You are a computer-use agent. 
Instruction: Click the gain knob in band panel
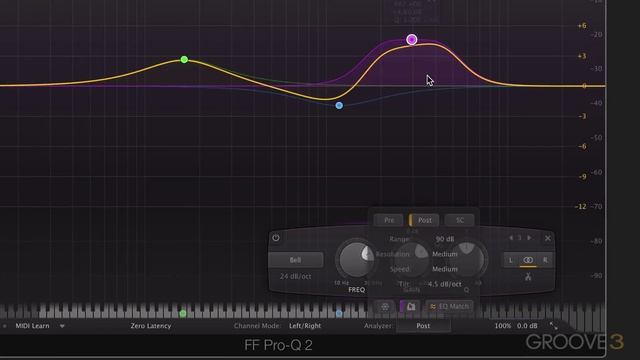coord(411,260)
